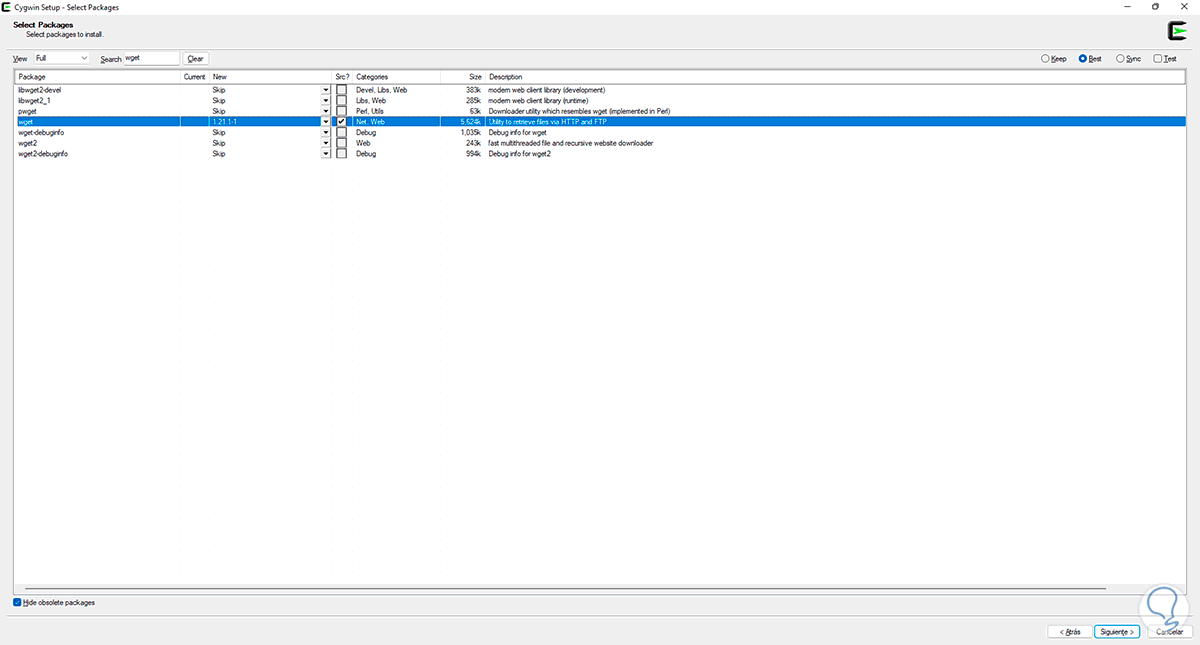Image resolution: width=1200 pixels, height=645 pixels.
Task: Check Src box for pwget
Action: [x=341, y=111]
